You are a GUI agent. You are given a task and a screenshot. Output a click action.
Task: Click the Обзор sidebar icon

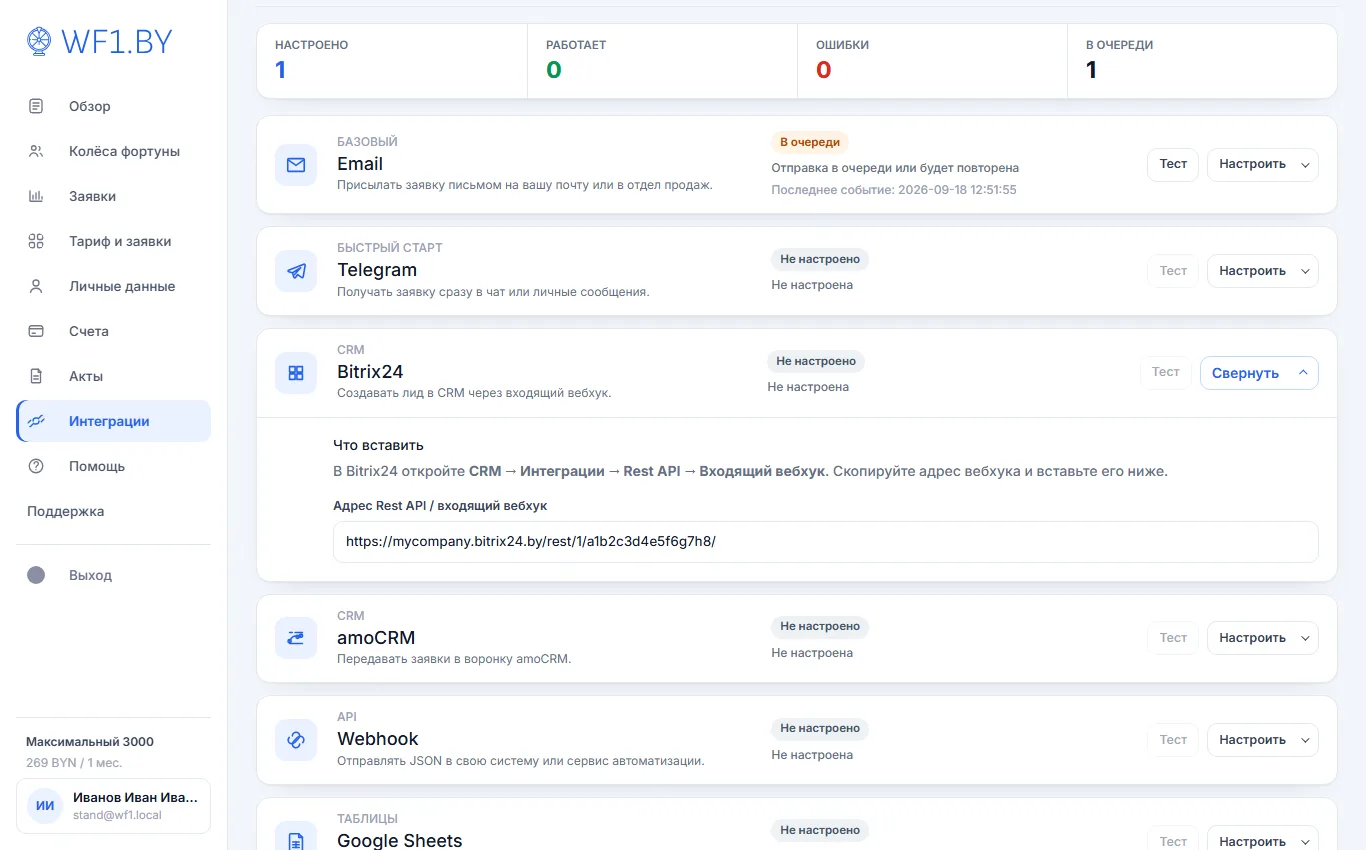pyautogui.click(x=36, y=106)
